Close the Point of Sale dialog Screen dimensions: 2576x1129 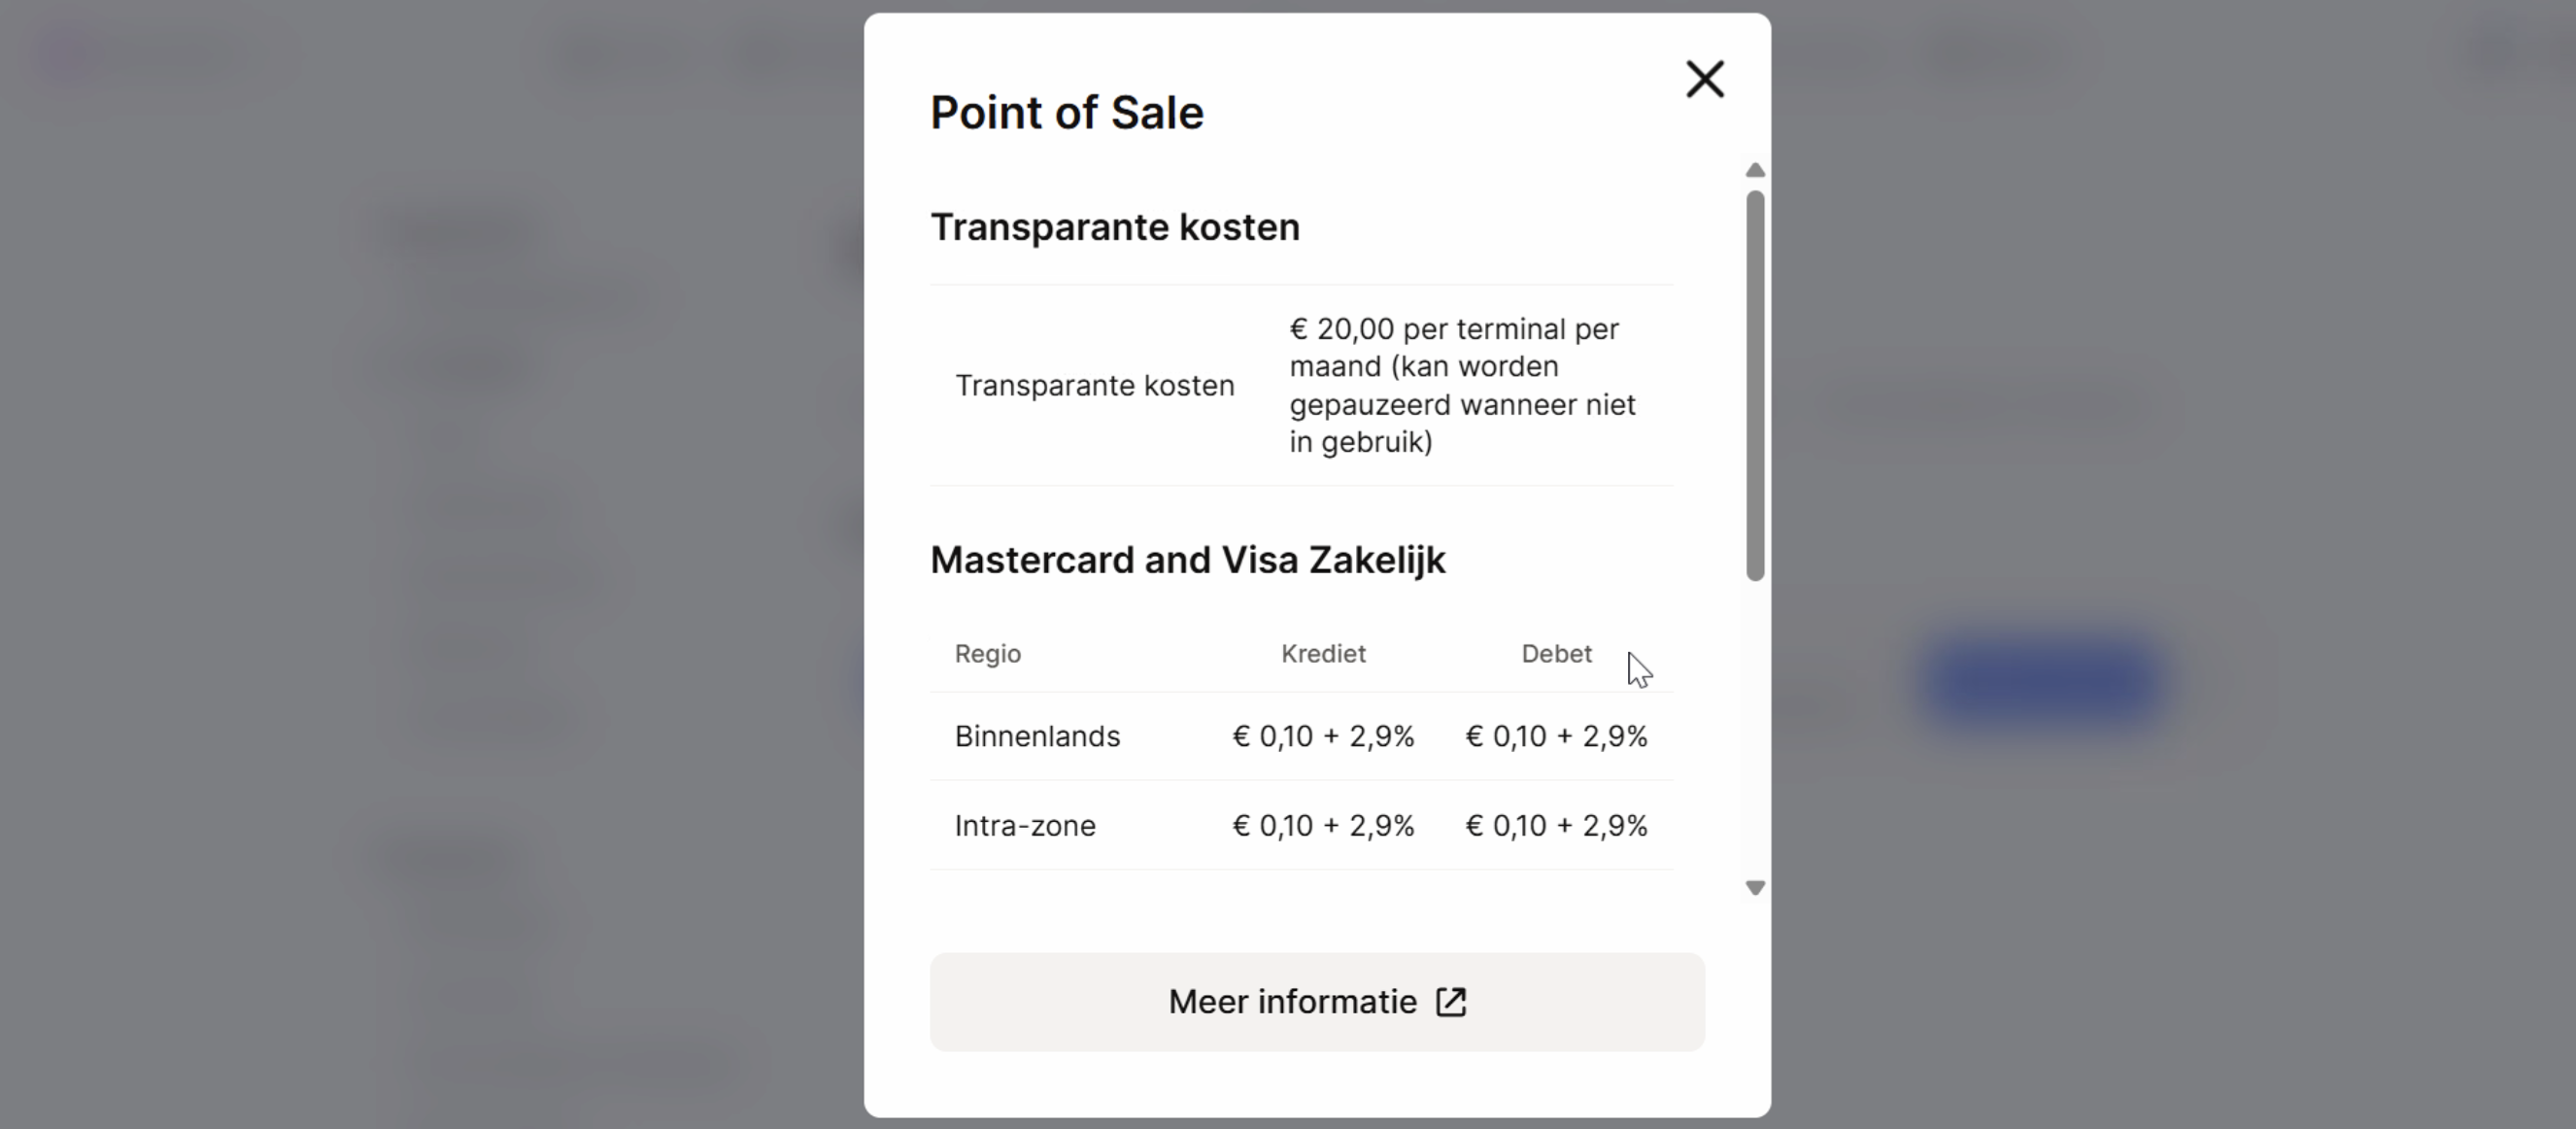(x=1705, y=79)
